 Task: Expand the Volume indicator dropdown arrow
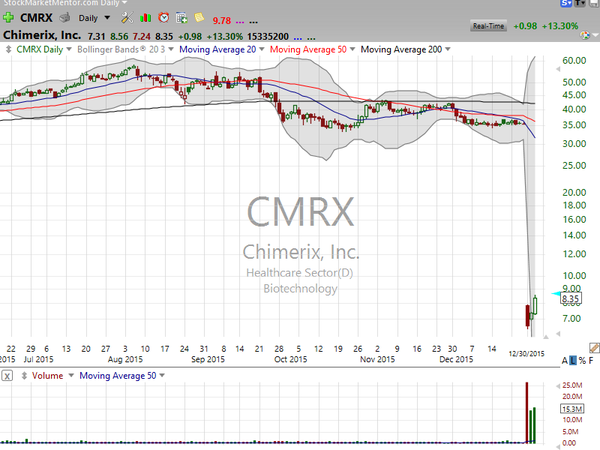pos(71,375)
